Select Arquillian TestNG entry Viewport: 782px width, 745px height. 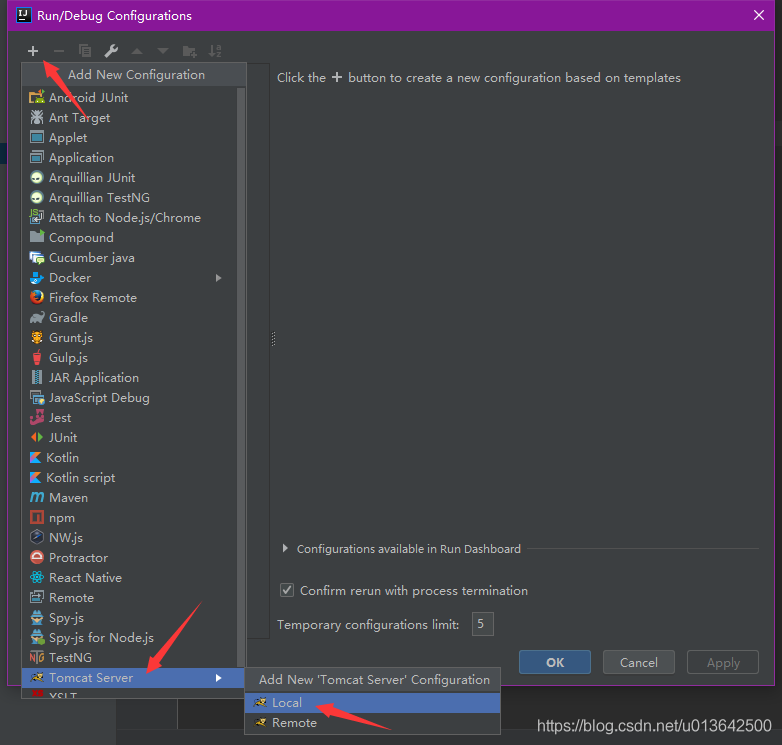click(130, 197)
